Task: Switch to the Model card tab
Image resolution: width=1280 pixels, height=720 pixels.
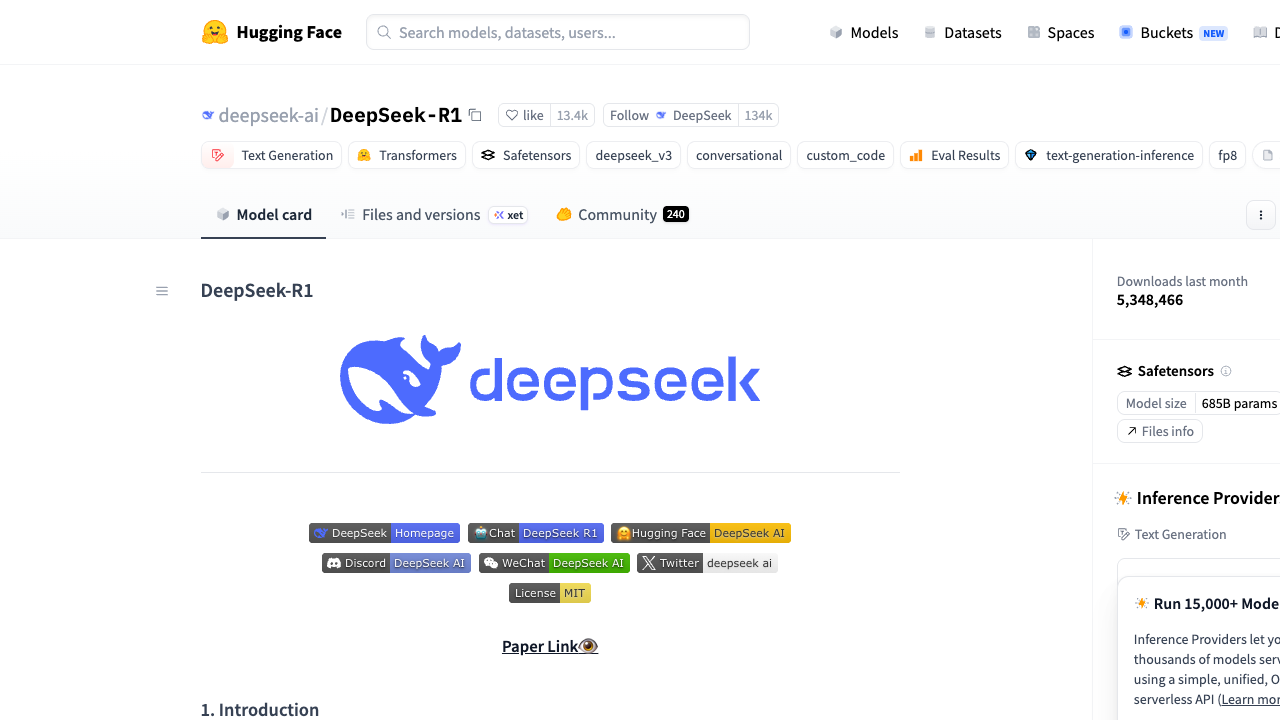Action: click(x=263, y=214)
